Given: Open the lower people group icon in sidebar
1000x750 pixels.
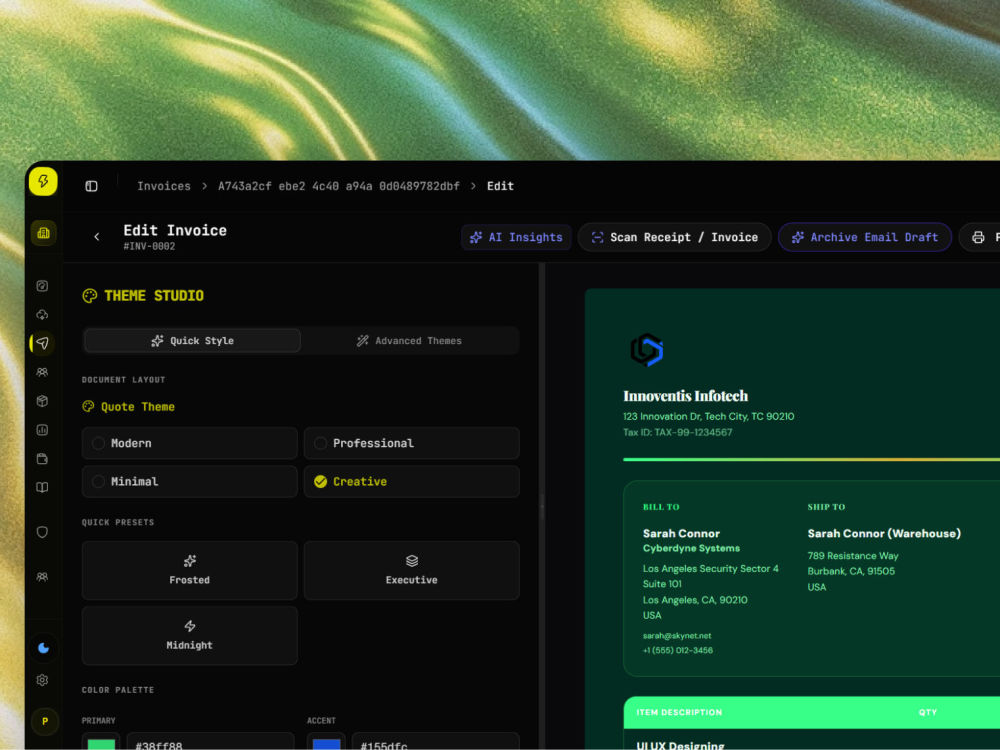Looking at the screenshot, I should coord(42,577).
